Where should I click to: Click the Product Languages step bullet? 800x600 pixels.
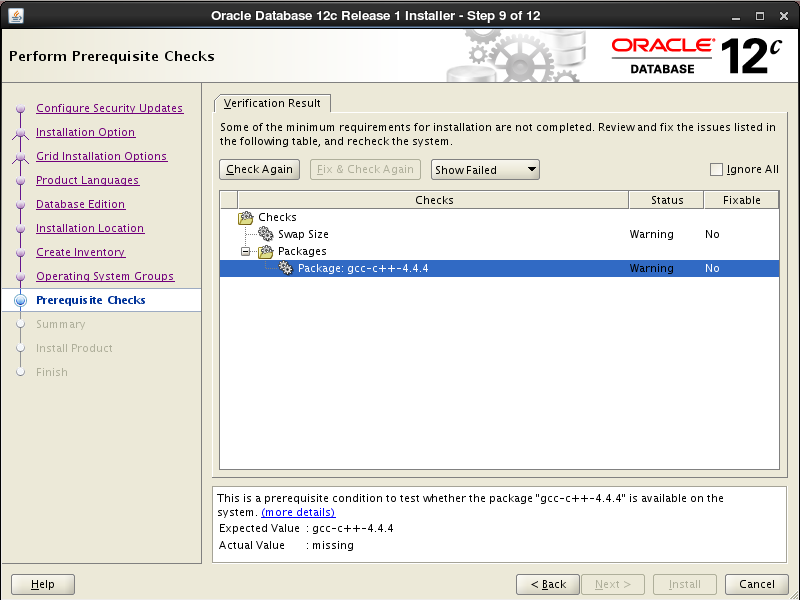click(x=20, y=181)
